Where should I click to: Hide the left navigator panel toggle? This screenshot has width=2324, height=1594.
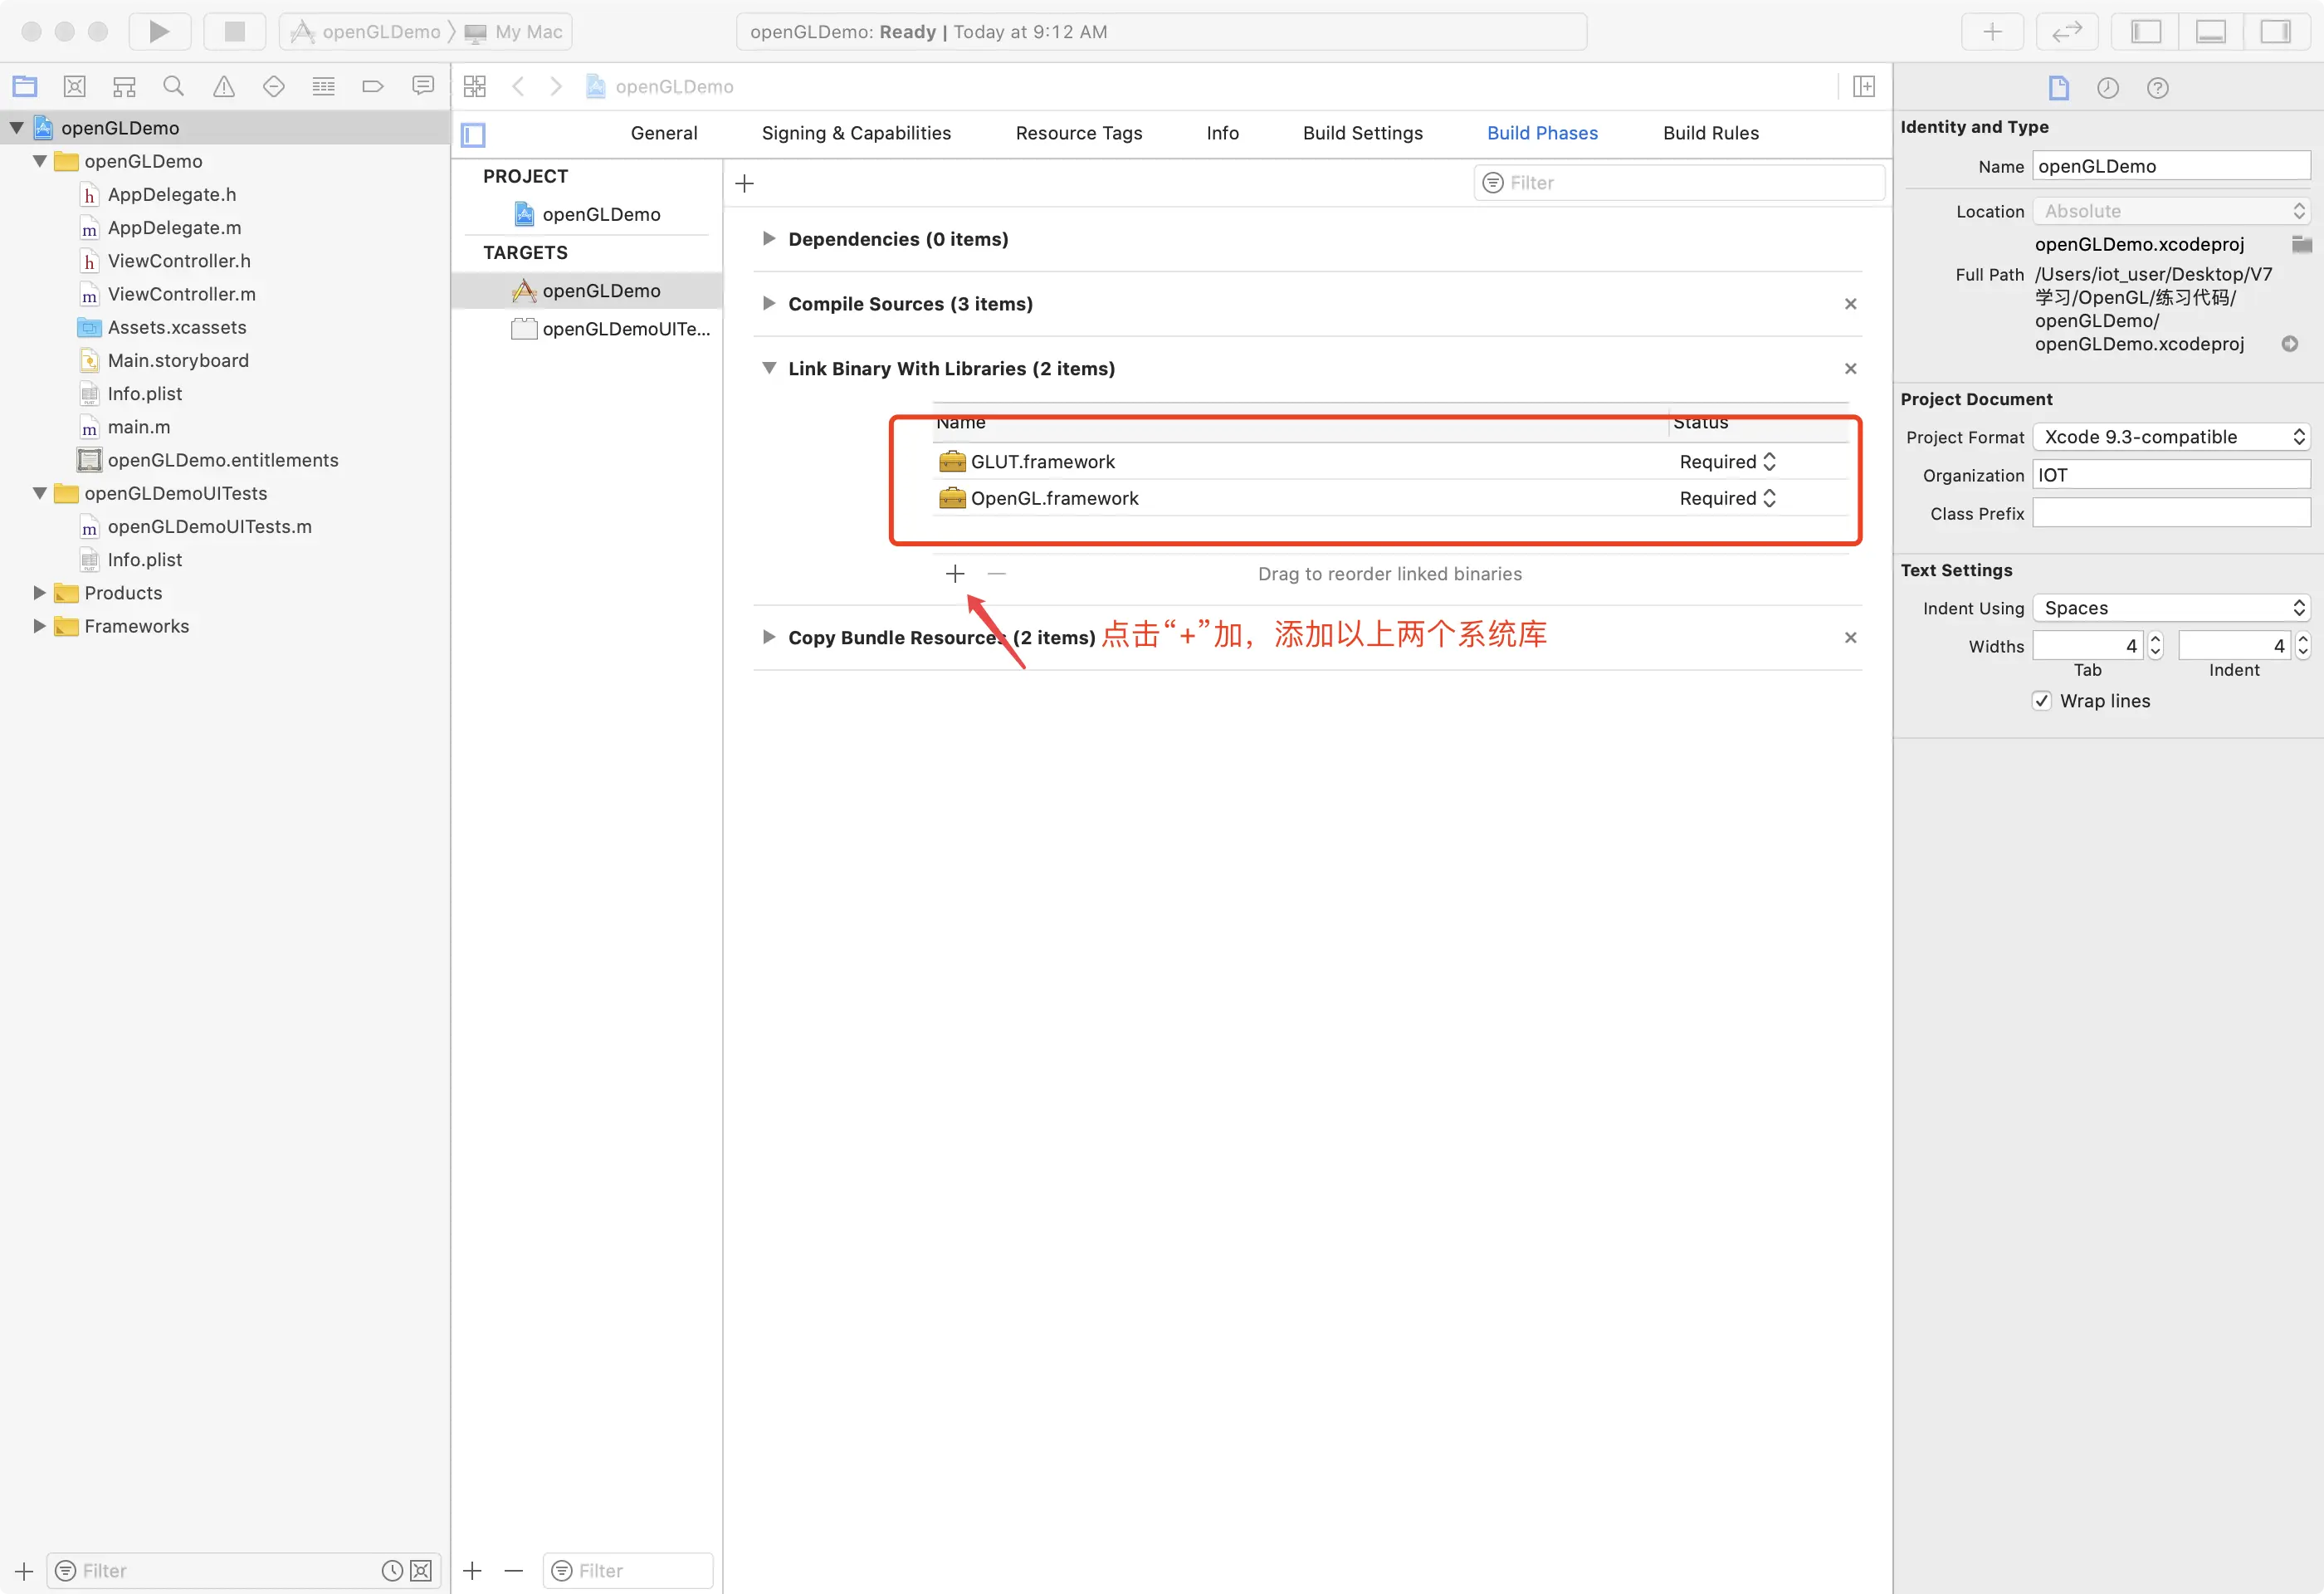2146,32
